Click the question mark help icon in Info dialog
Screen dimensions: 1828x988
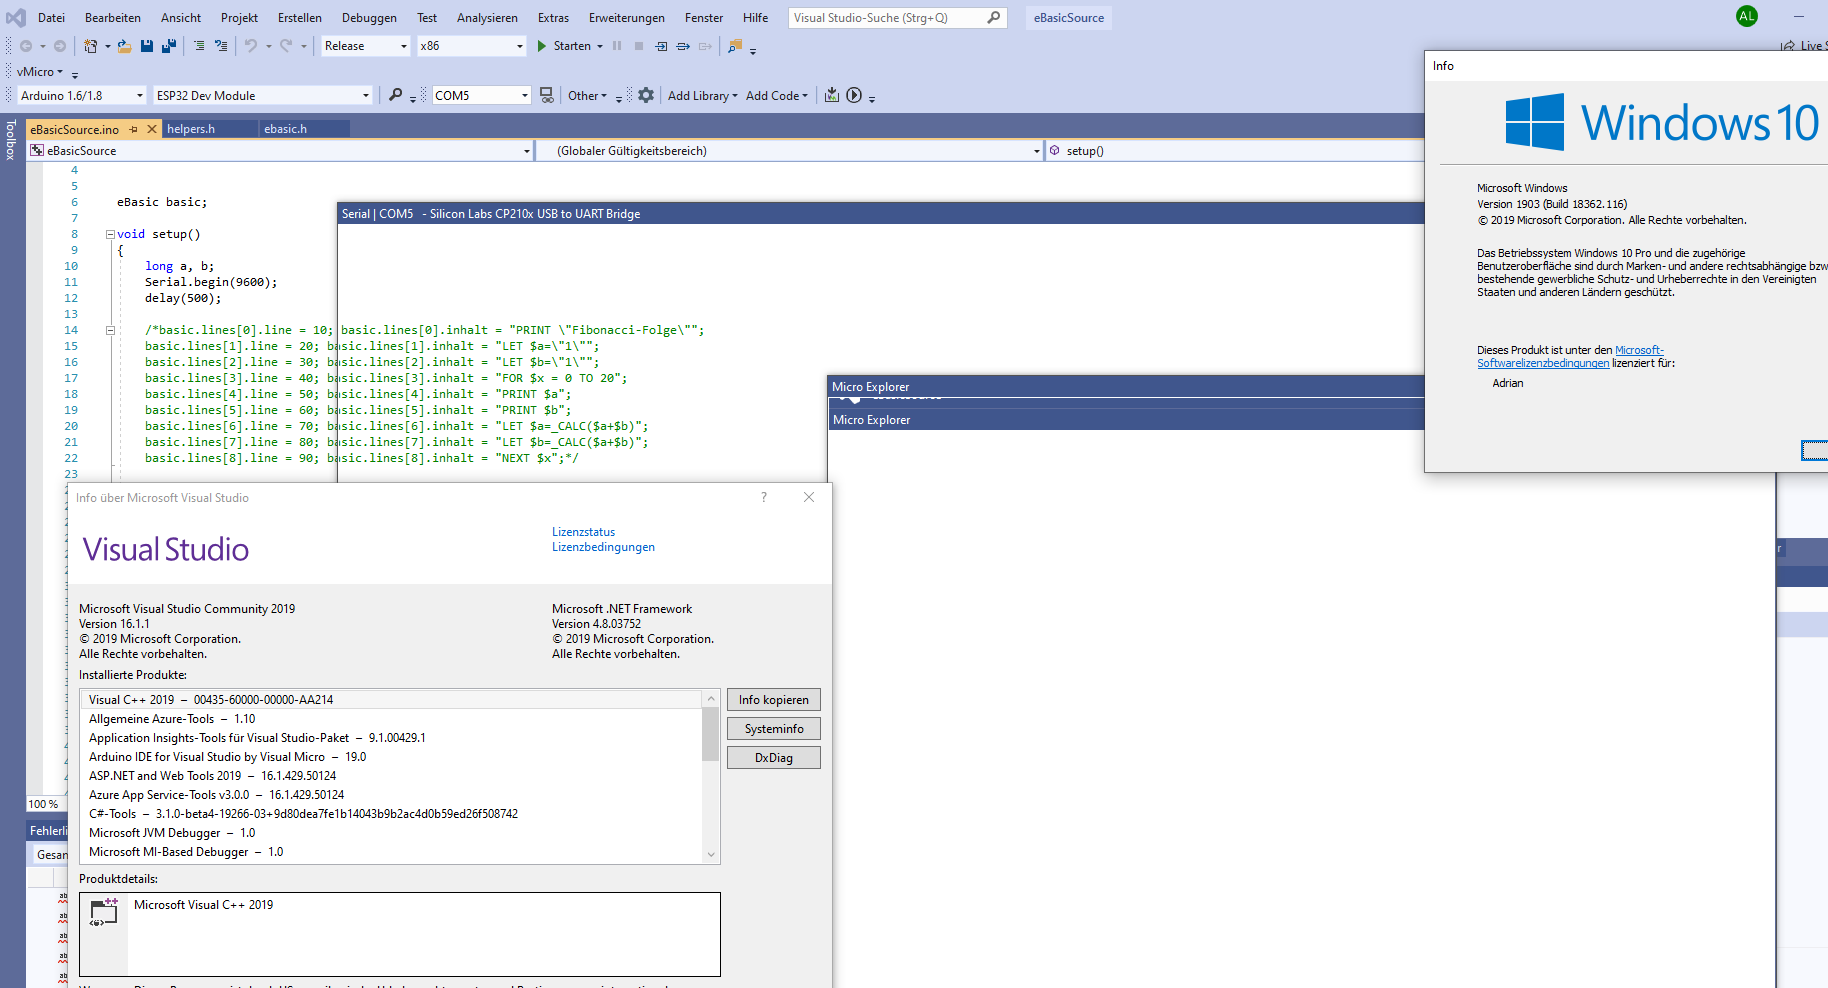click(764, 497)
